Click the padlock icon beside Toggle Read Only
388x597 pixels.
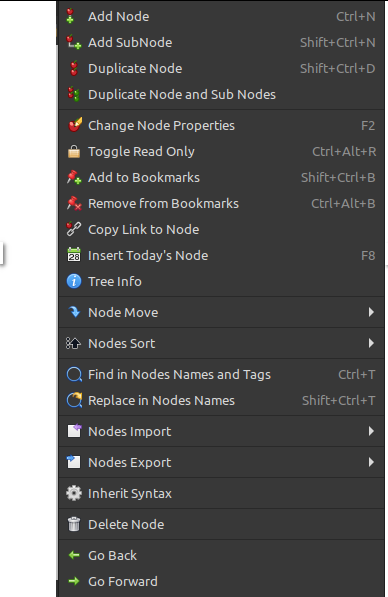(x=74, y=152)
